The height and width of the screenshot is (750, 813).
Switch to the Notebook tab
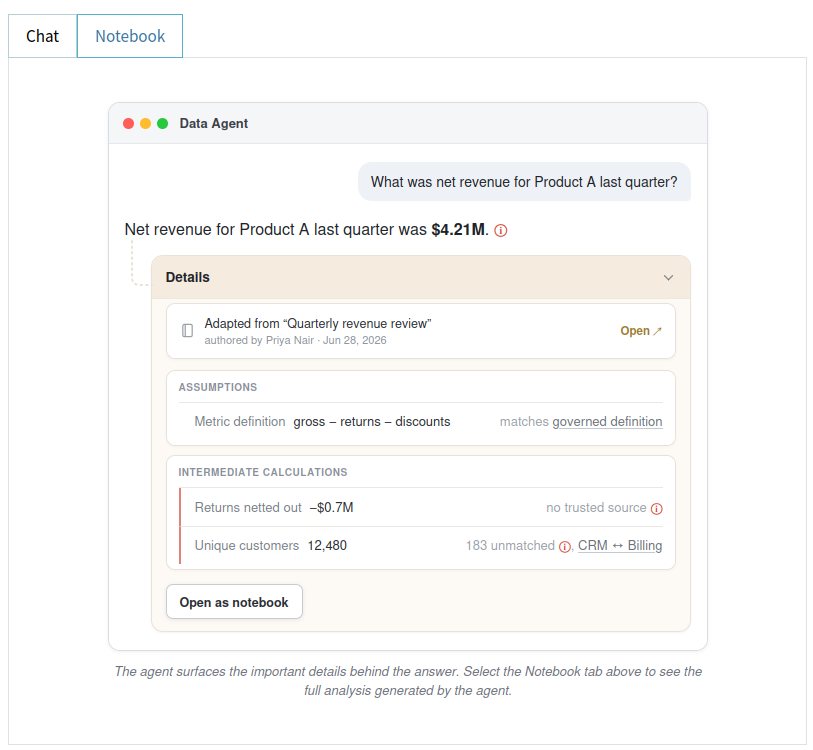[x=130, y=36]
